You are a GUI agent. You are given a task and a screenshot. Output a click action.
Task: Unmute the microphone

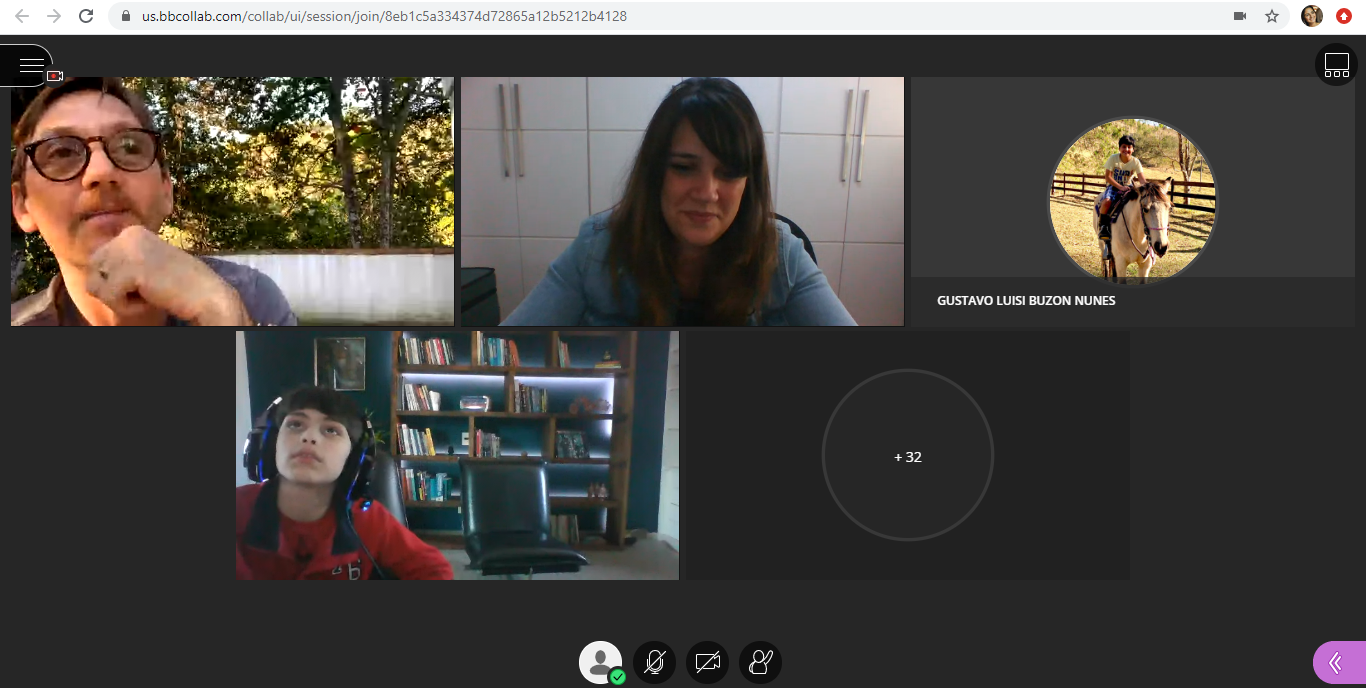pos(654,662)
